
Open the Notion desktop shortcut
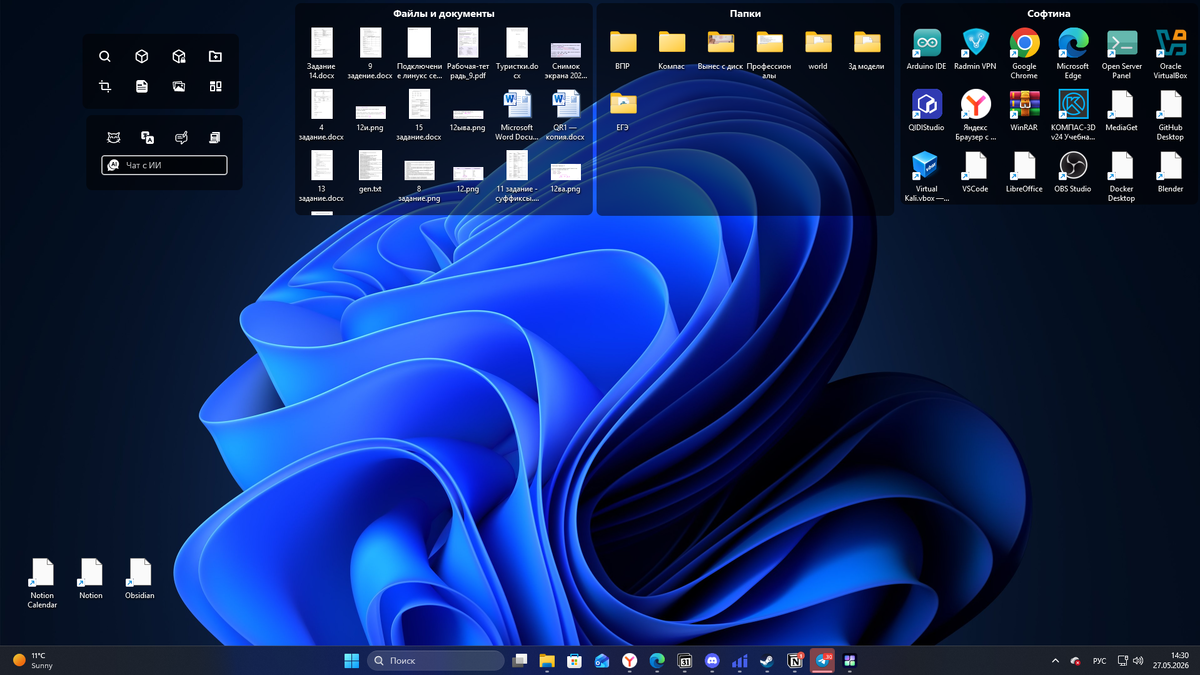[91, 579]
